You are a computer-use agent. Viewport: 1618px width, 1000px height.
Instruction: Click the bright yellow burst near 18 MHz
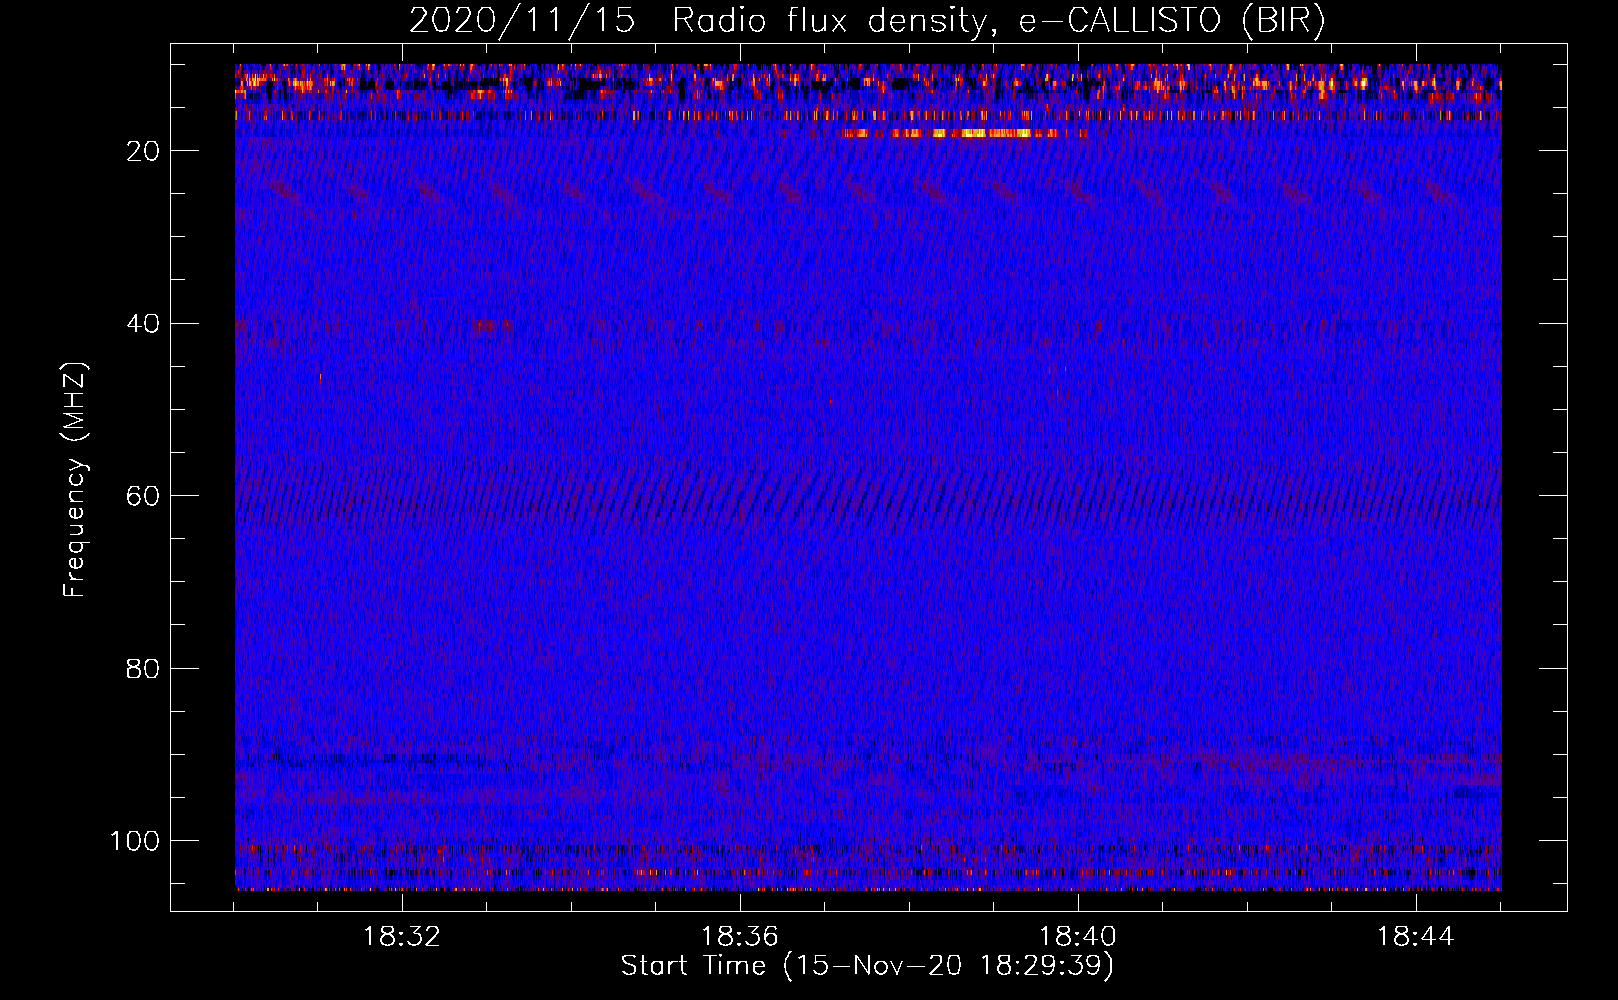(x=965, y=133)
